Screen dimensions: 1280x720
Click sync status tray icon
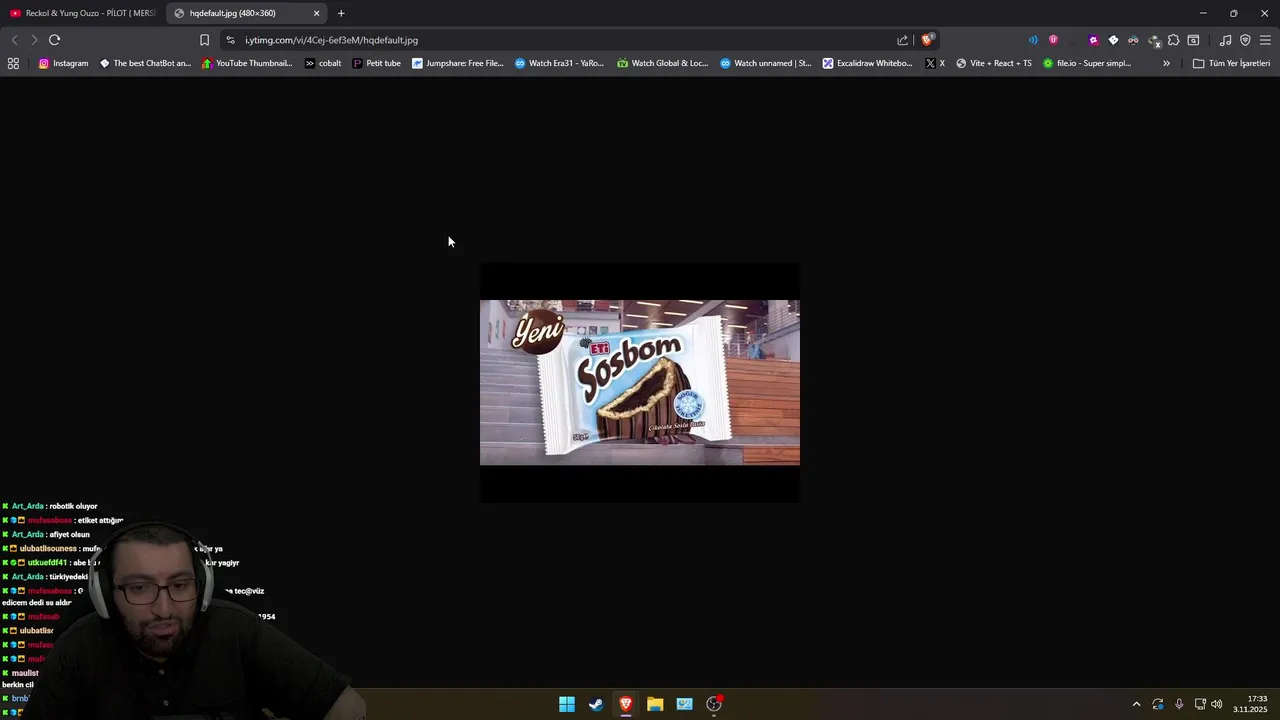(x=1158, y=704)
